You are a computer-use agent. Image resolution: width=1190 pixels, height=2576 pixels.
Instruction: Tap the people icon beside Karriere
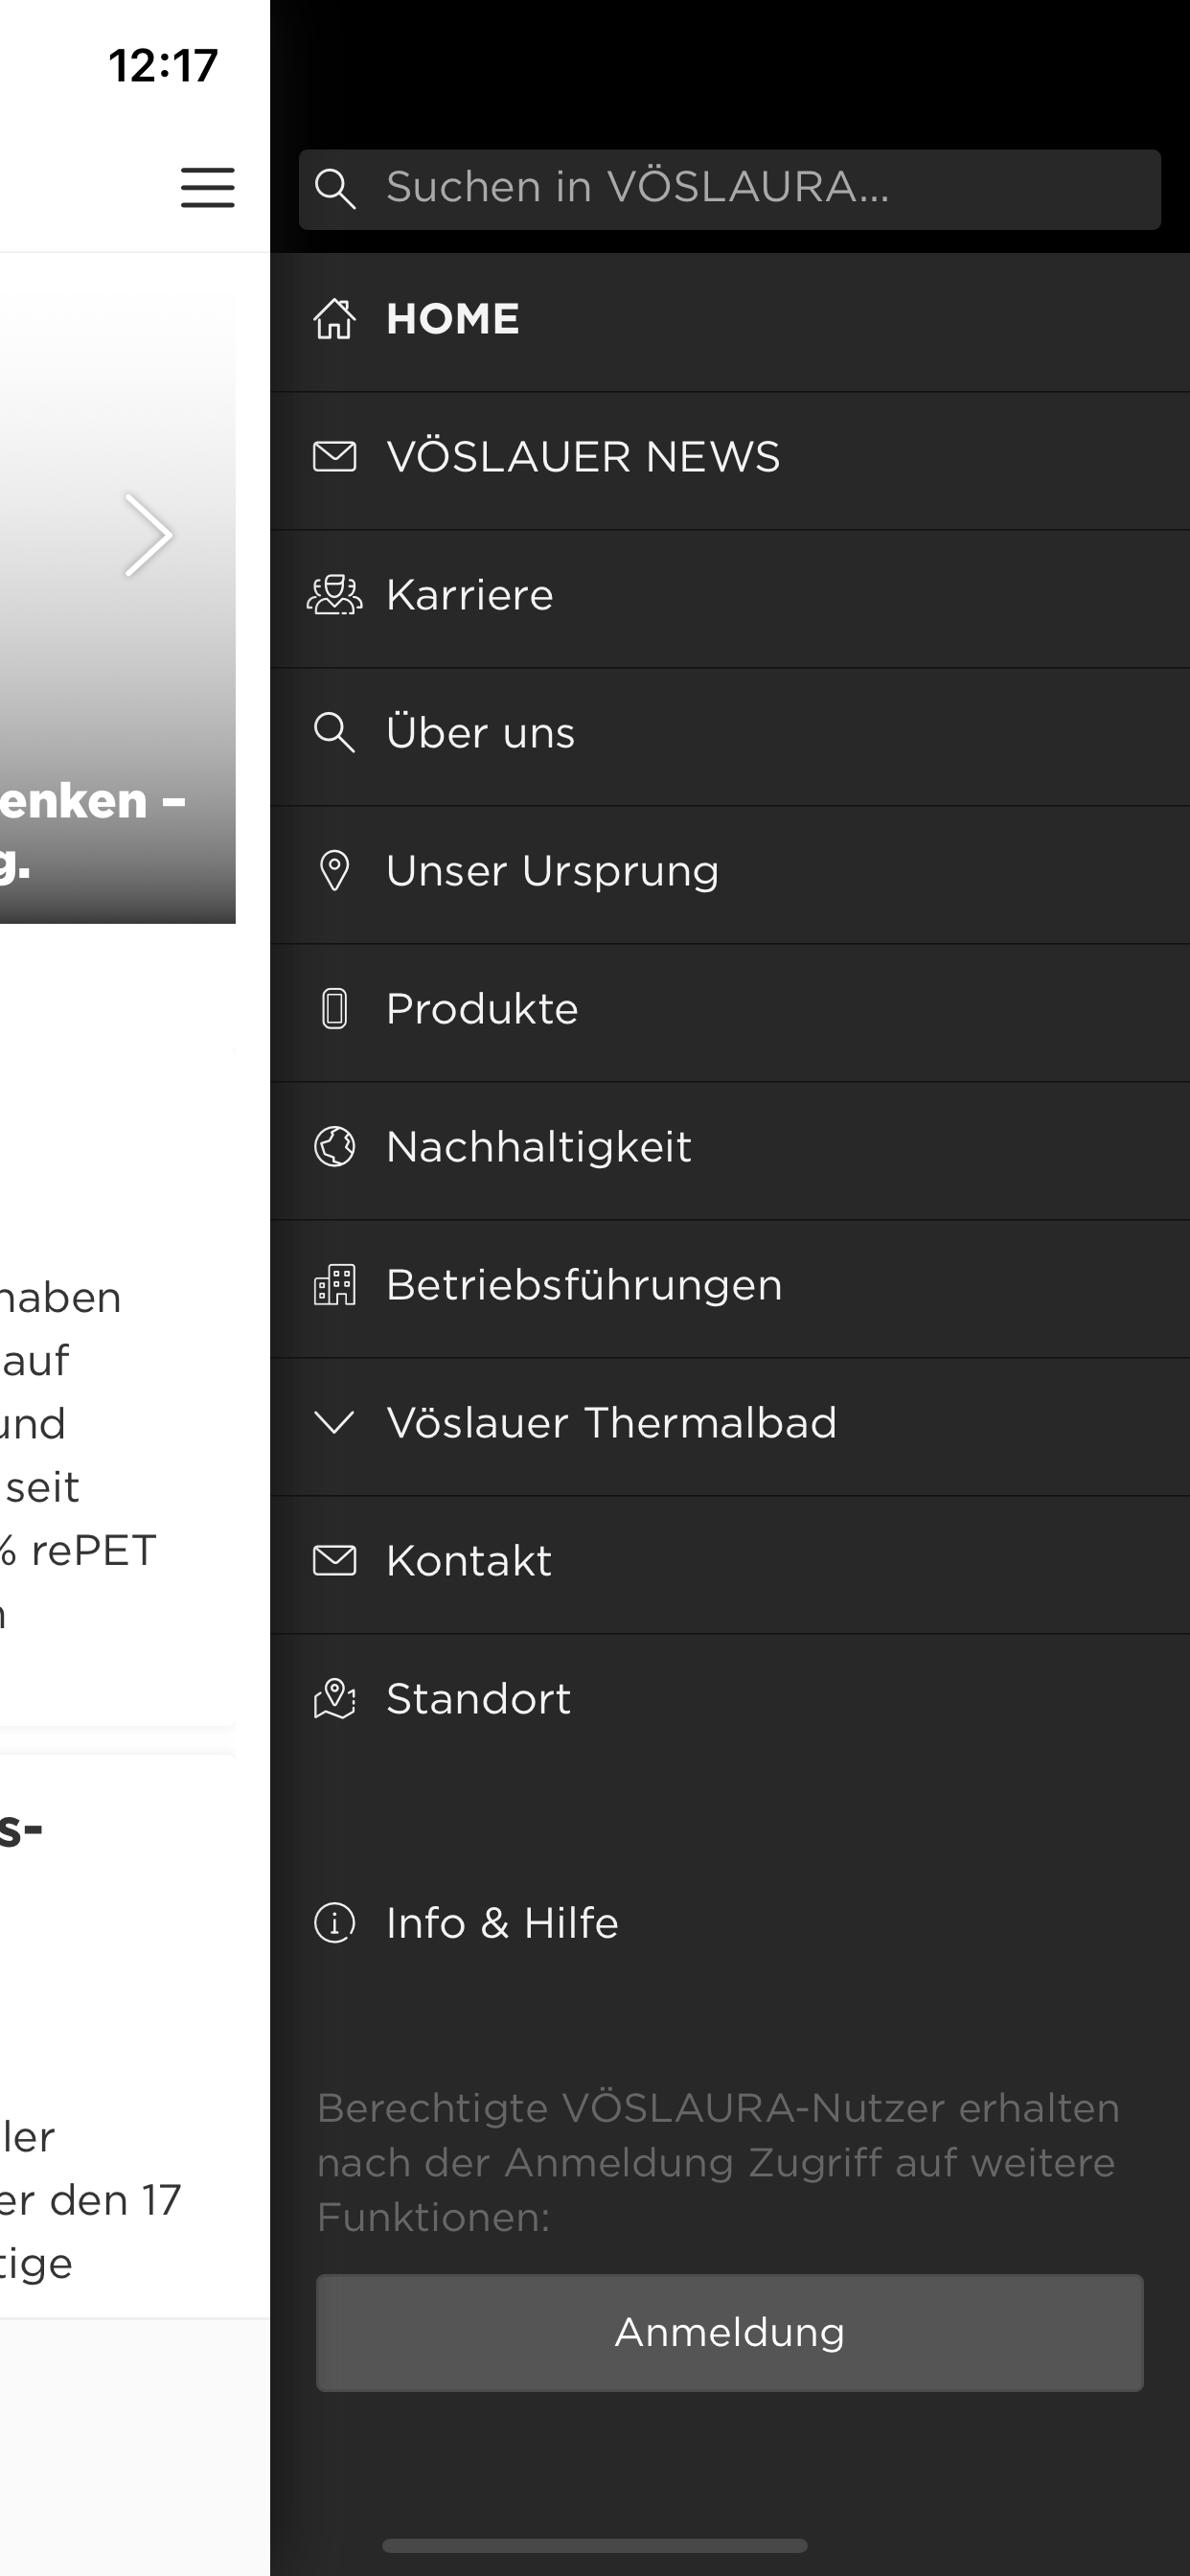334,595
